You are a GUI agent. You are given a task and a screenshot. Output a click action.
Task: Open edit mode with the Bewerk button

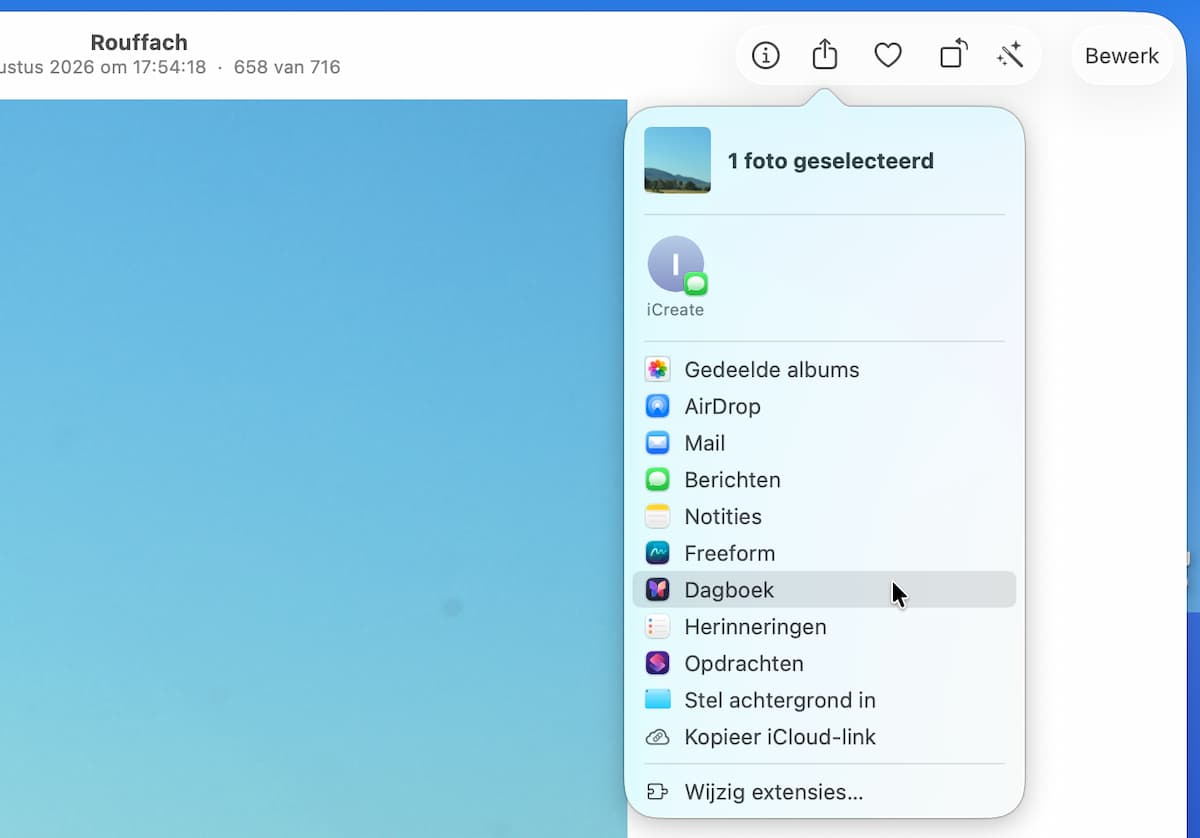click(x=1122, y=56)
